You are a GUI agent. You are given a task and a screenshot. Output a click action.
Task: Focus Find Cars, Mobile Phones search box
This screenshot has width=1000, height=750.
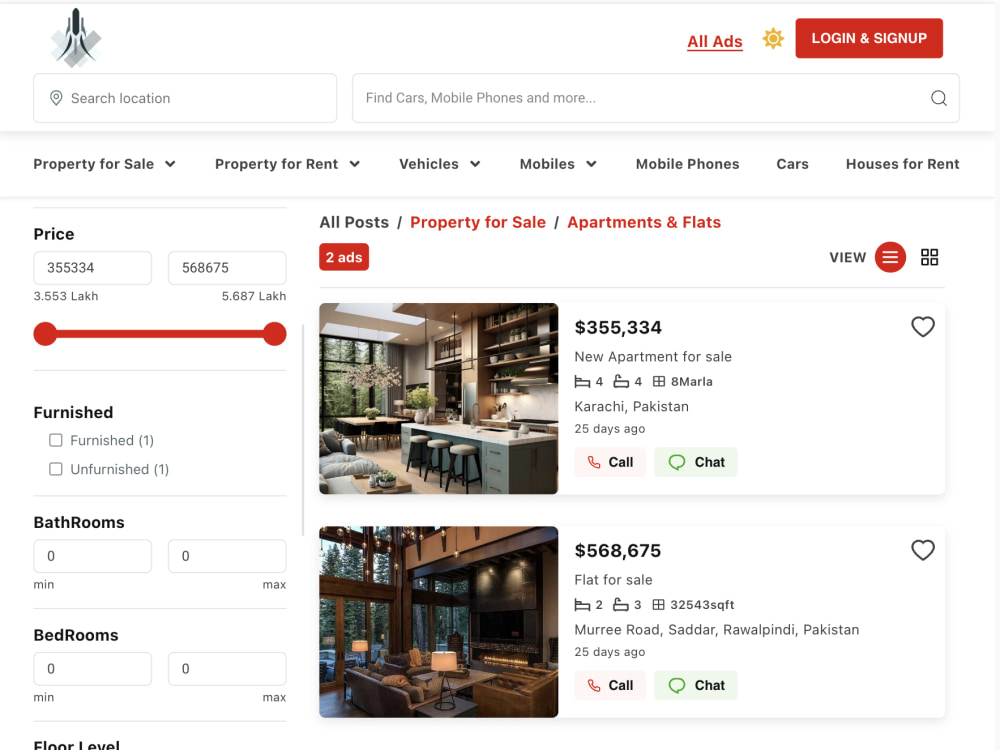[x=656, y=98]
